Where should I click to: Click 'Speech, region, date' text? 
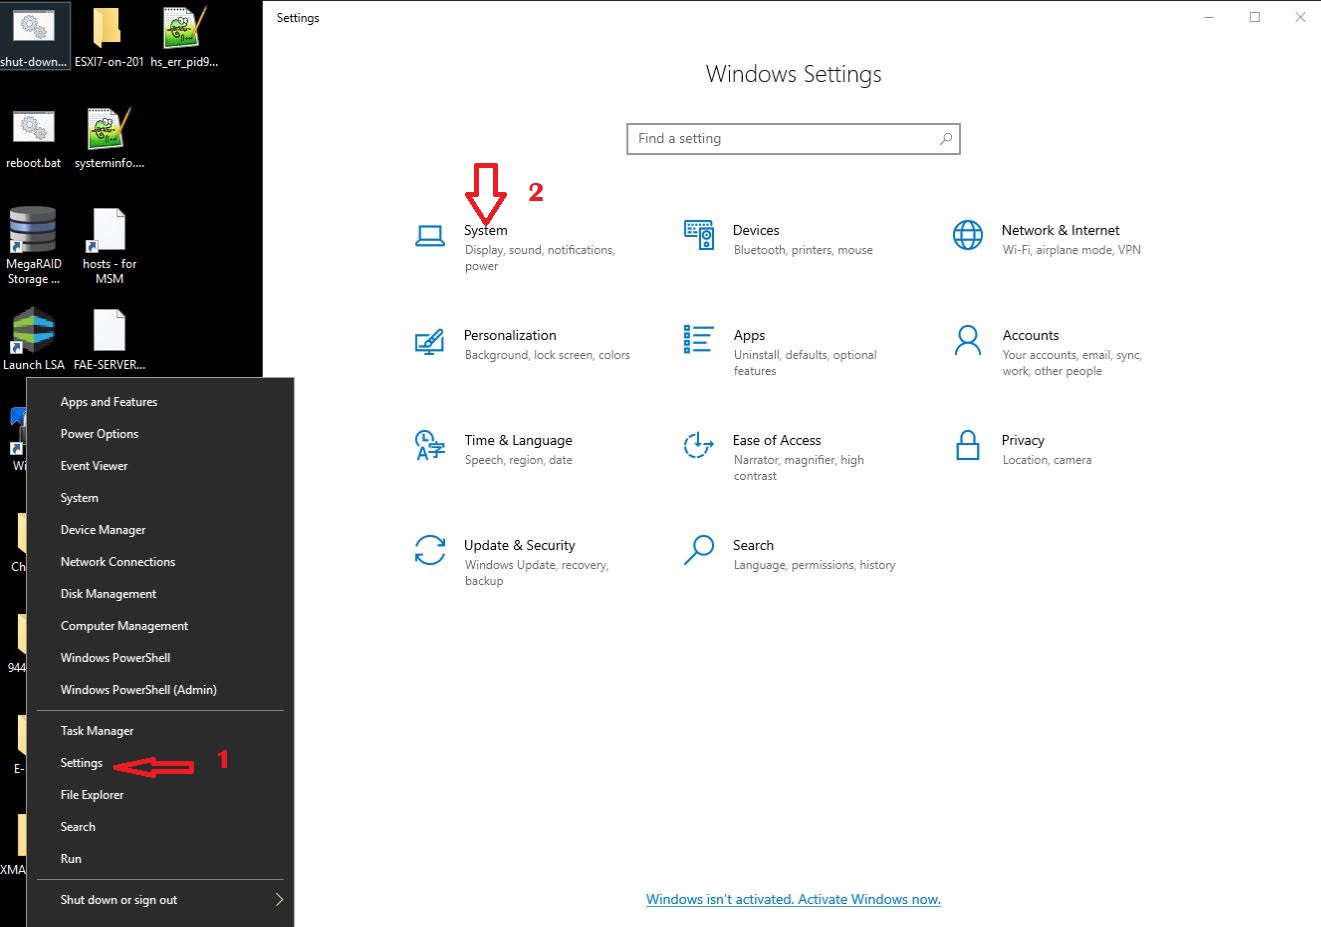click(518, 460)
